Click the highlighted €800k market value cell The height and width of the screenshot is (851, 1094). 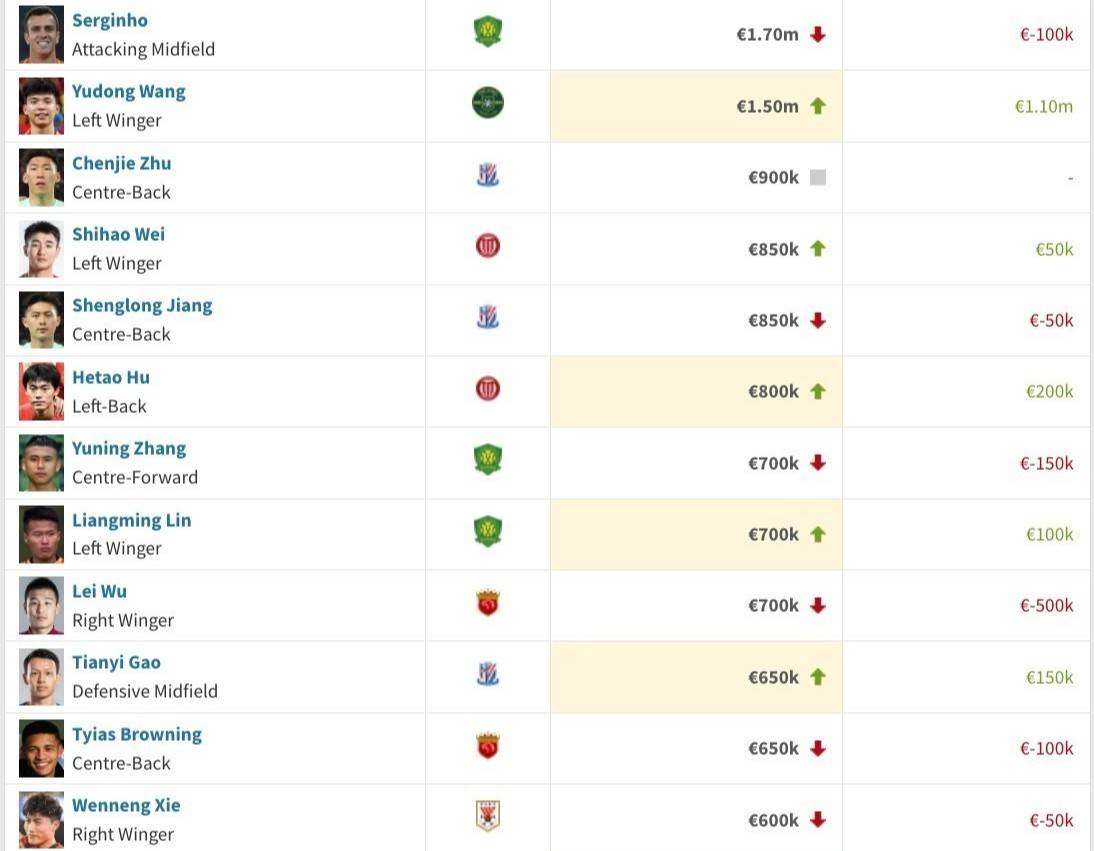pyautogui.click(x=696, y=391)
